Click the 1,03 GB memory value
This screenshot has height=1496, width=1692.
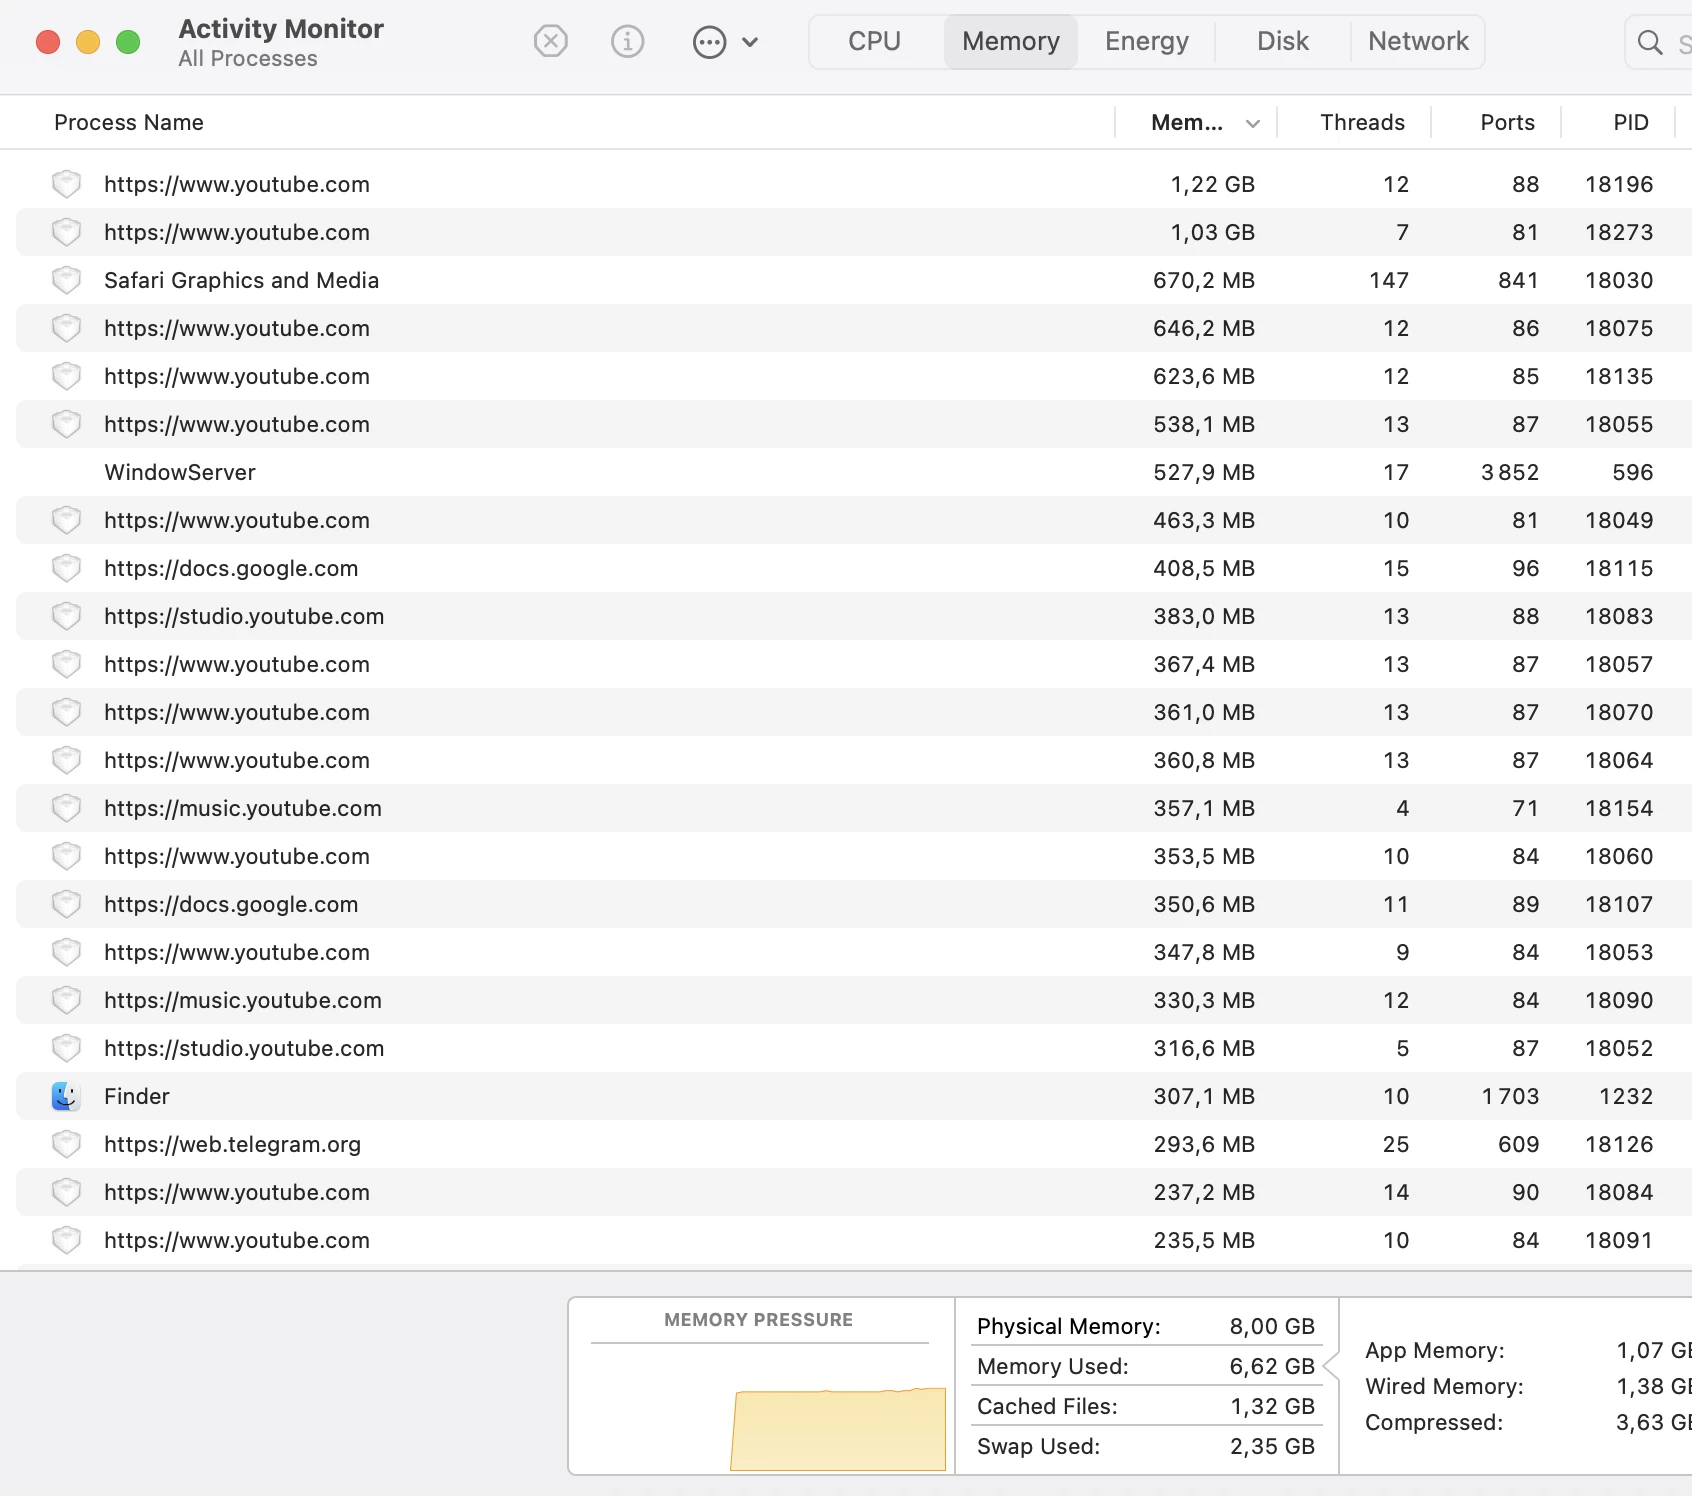[x=1212, y=232]
